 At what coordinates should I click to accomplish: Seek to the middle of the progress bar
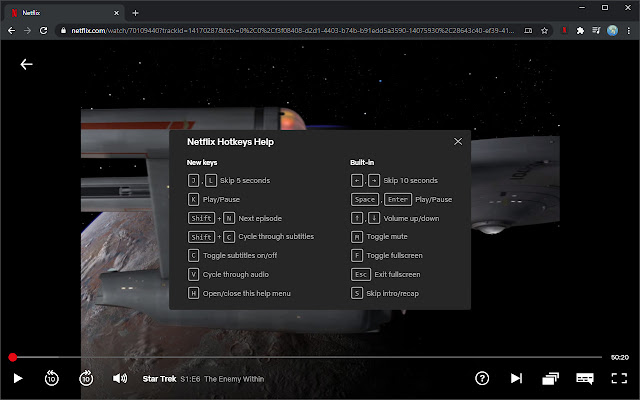[x=305, y=357]
